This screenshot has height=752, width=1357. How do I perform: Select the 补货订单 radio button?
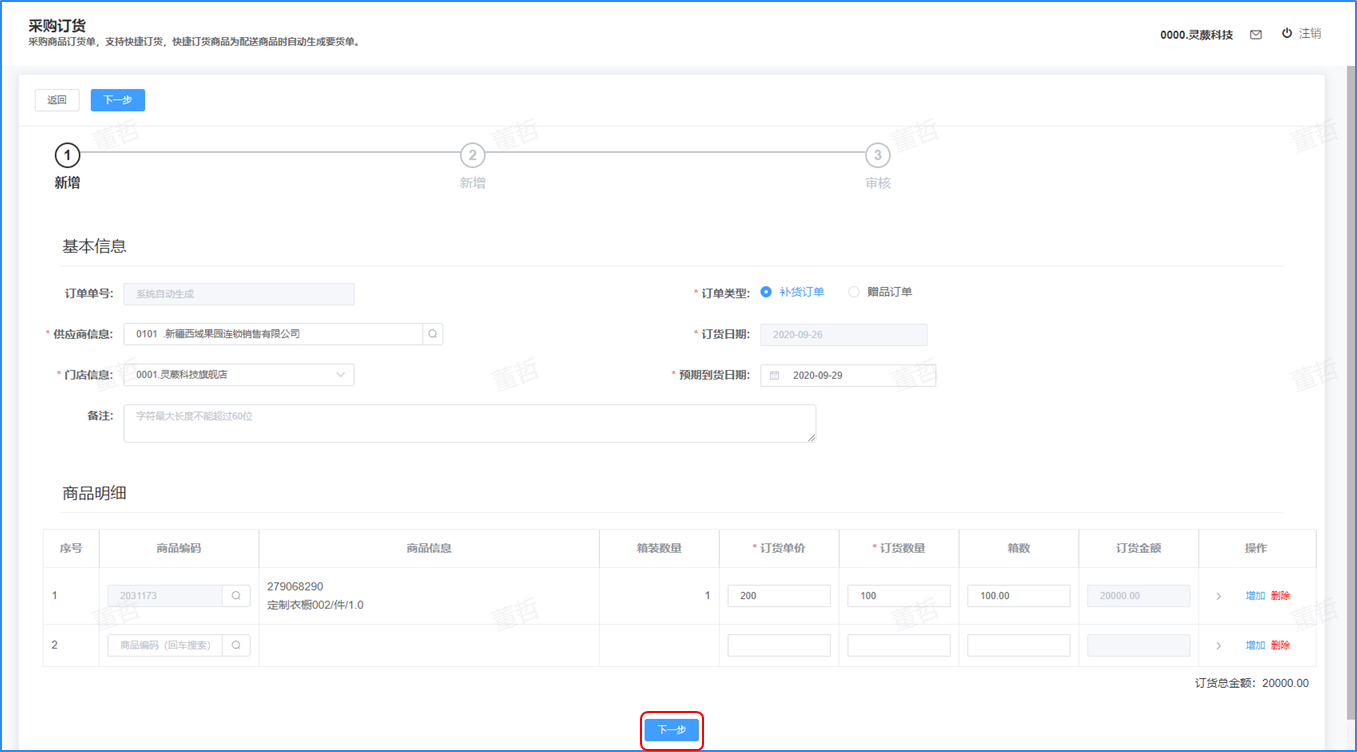click(766, 292)
